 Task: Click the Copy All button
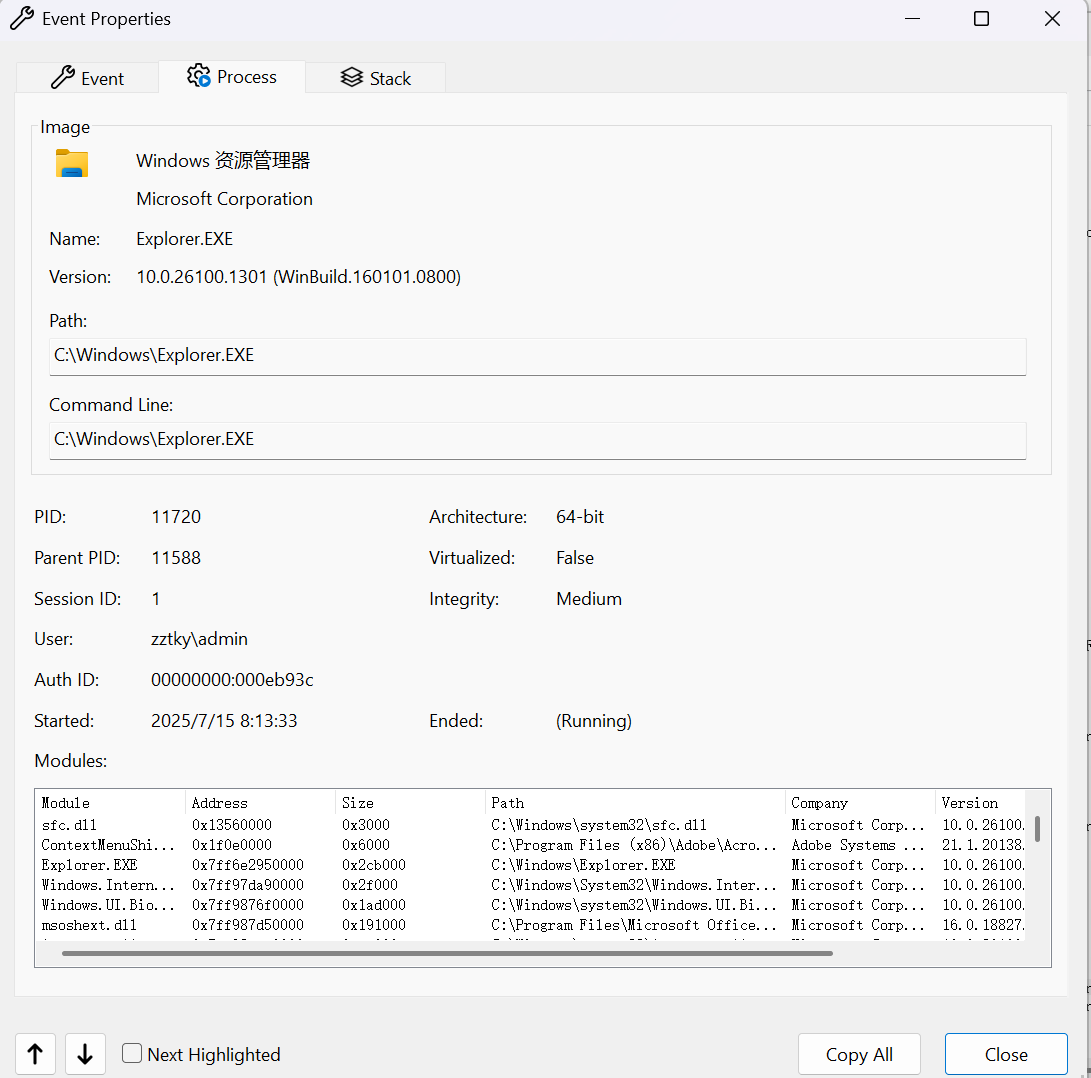(x=859, y=1054)
